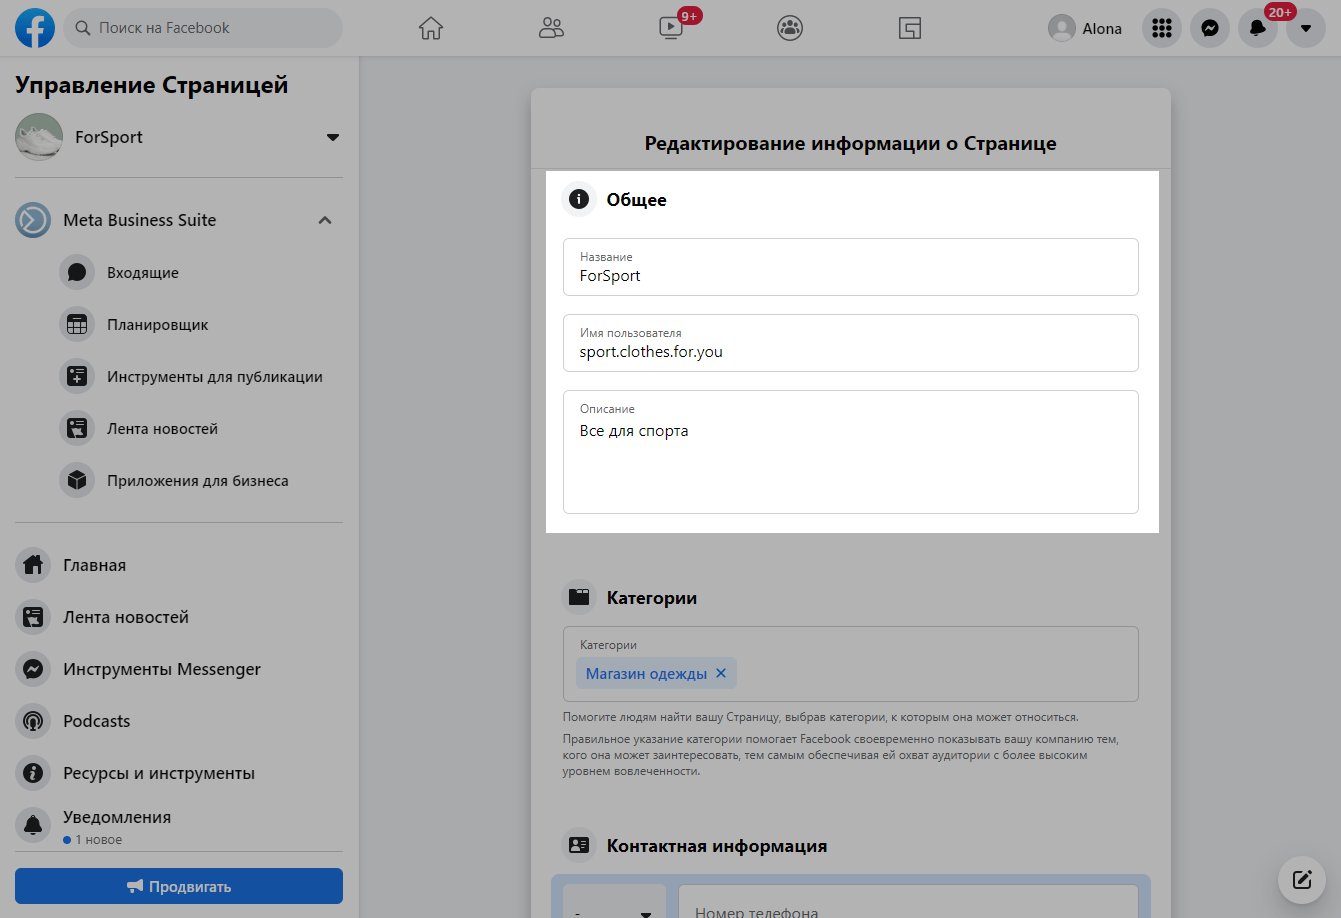Open the Watch video icon
The height and width of the screenshot is (918, 1341).
(x=671, y=28)
